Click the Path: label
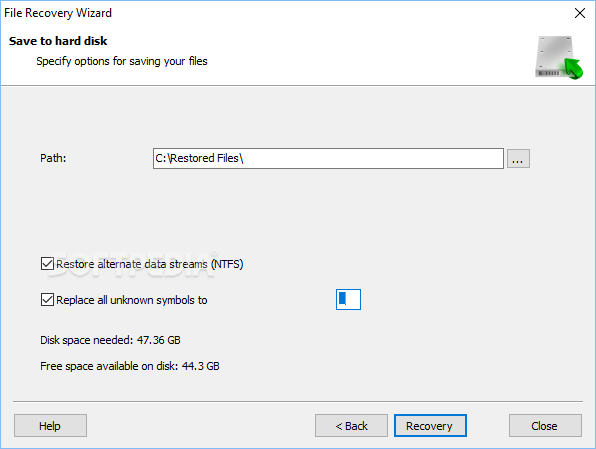 point(53,158)
